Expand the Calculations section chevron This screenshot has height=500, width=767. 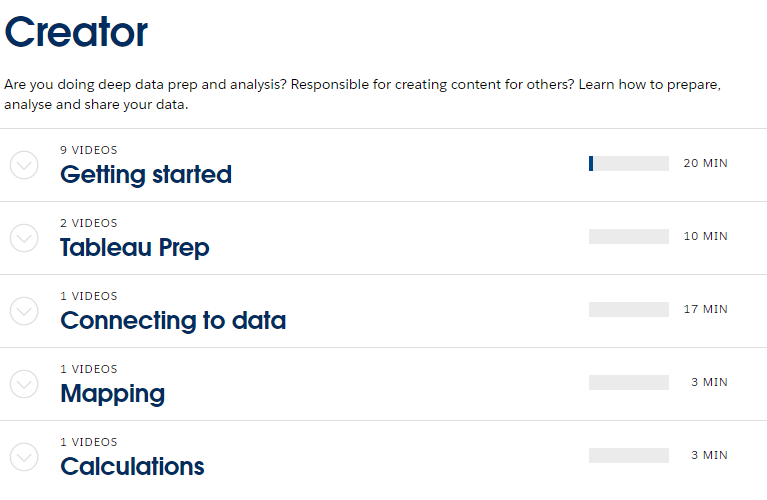(x=24, y=457)
